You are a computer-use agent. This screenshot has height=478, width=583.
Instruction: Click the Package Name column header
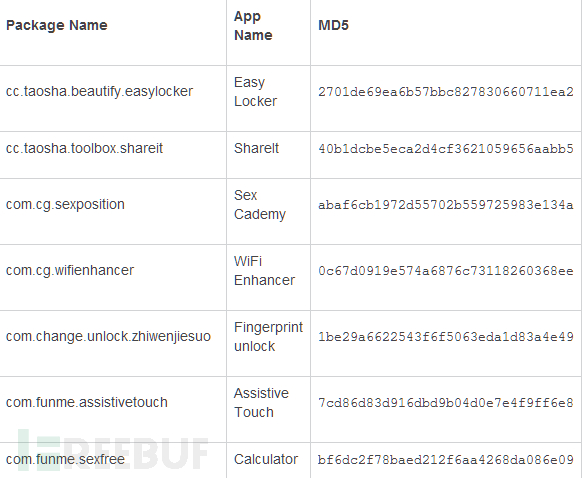(57, 25)
